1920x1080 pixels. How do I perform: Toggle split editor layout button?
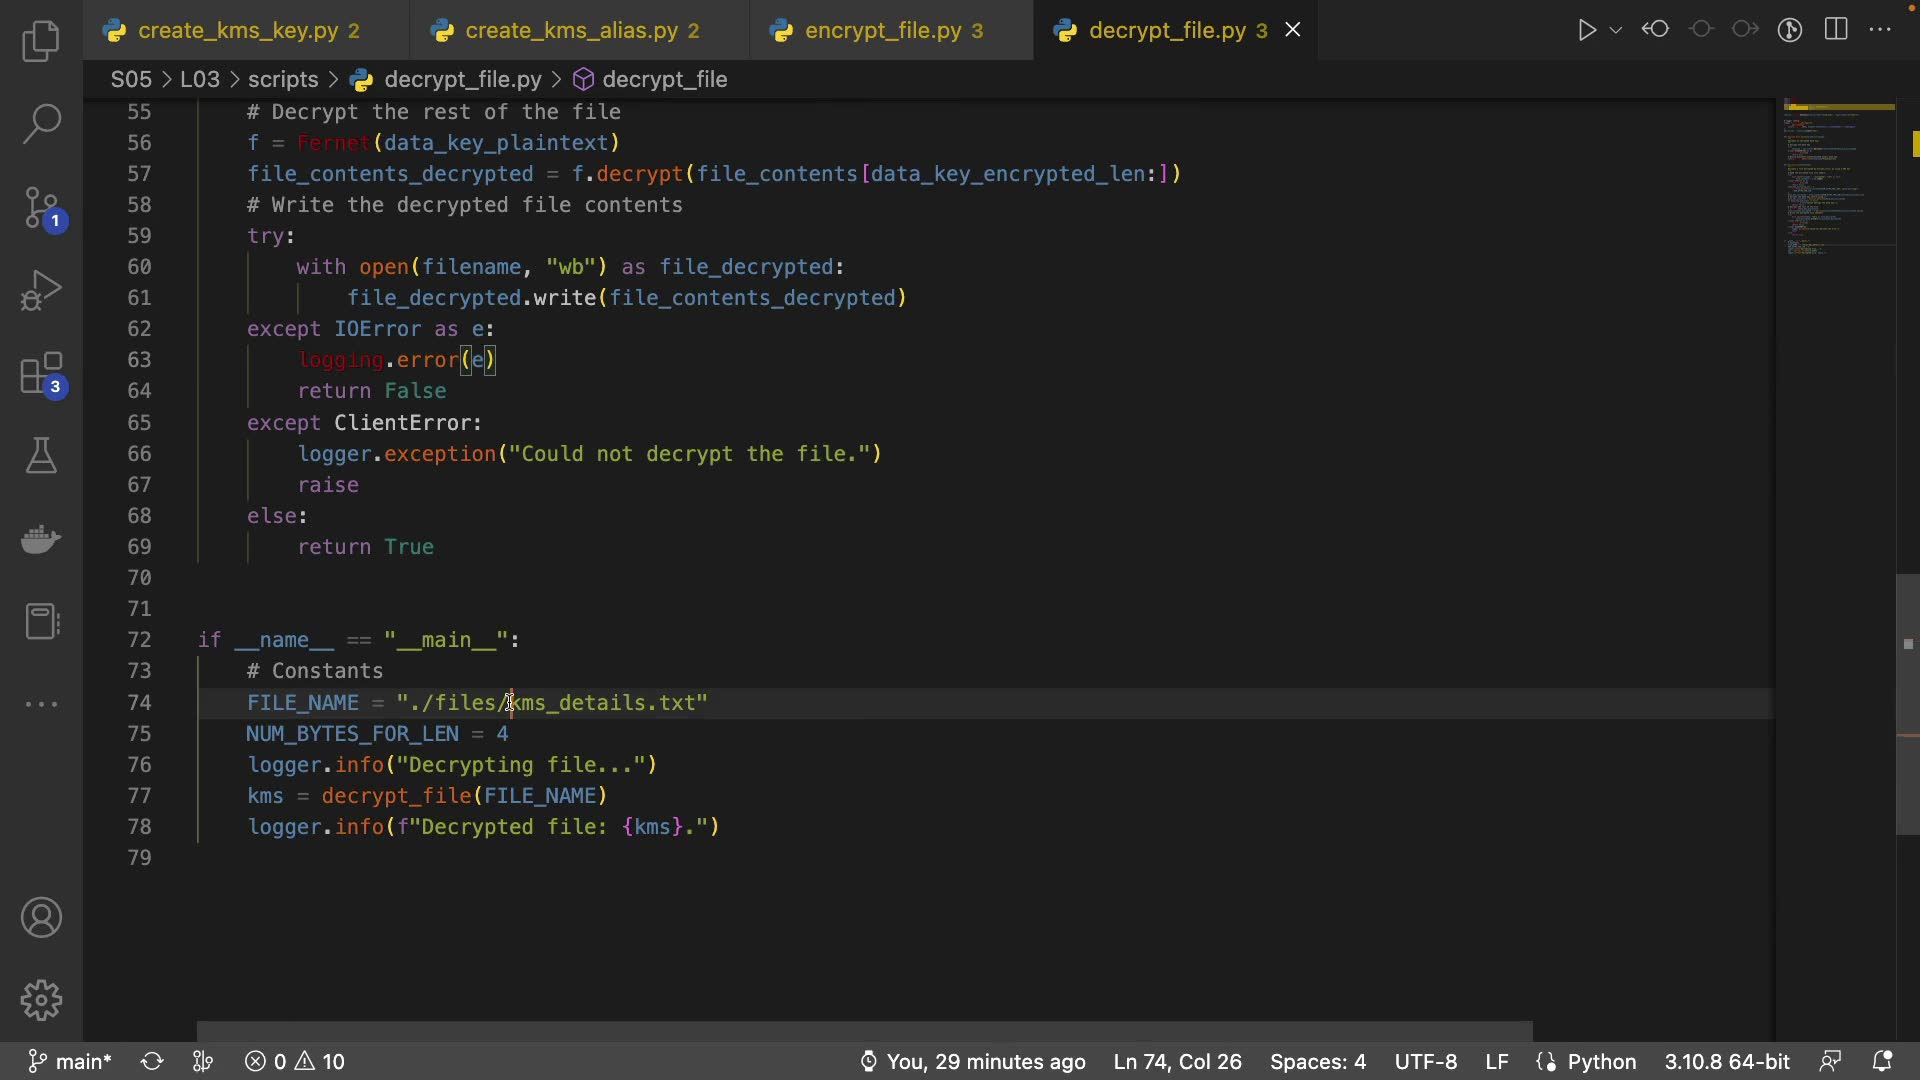pos(1836,30)
